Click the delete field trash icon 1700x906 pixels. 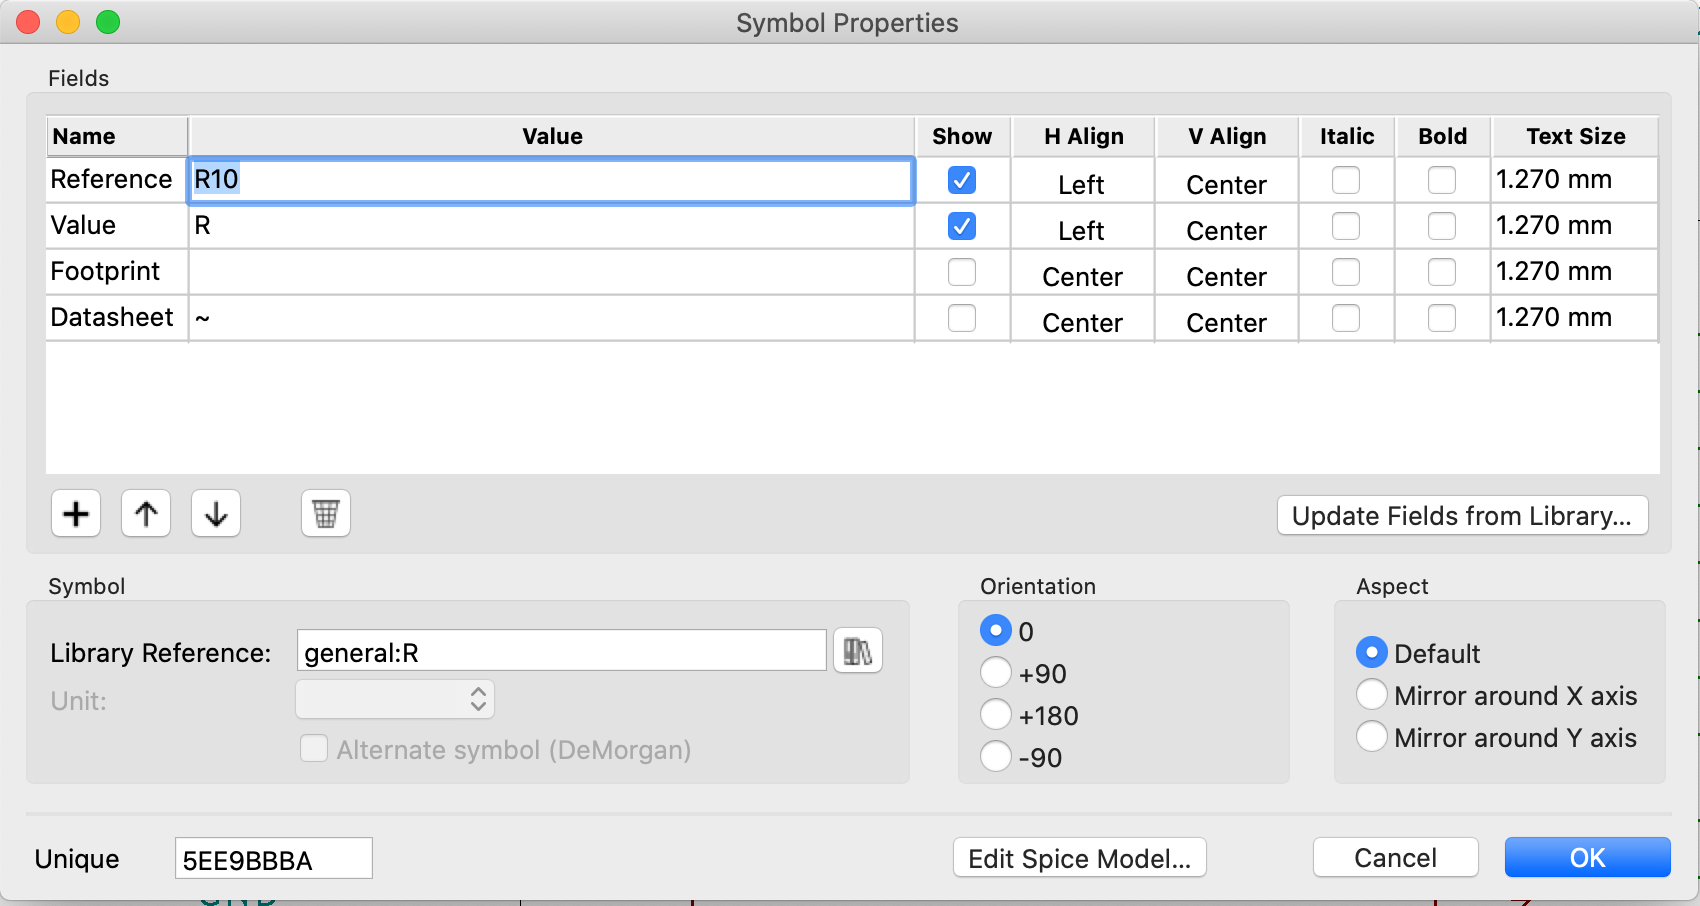click(x=326, y=514)
